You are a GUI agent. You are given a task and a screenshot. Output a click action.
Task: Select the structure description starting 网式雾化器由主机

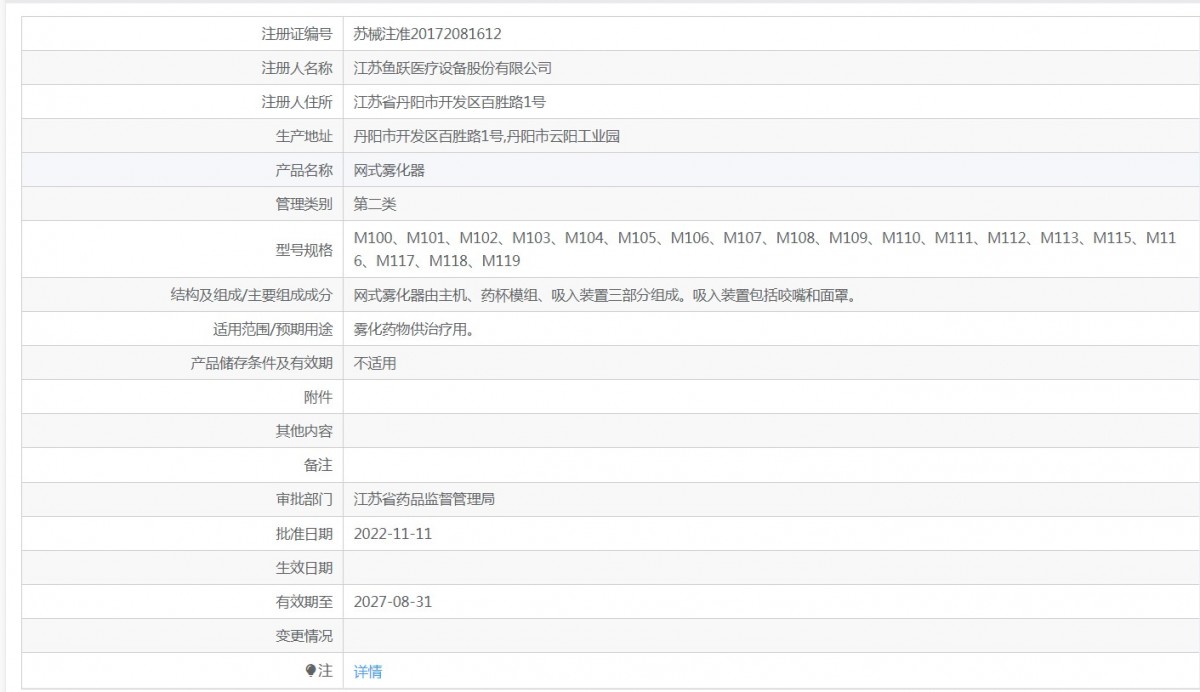pyautogui.click(x=605, y=296)
